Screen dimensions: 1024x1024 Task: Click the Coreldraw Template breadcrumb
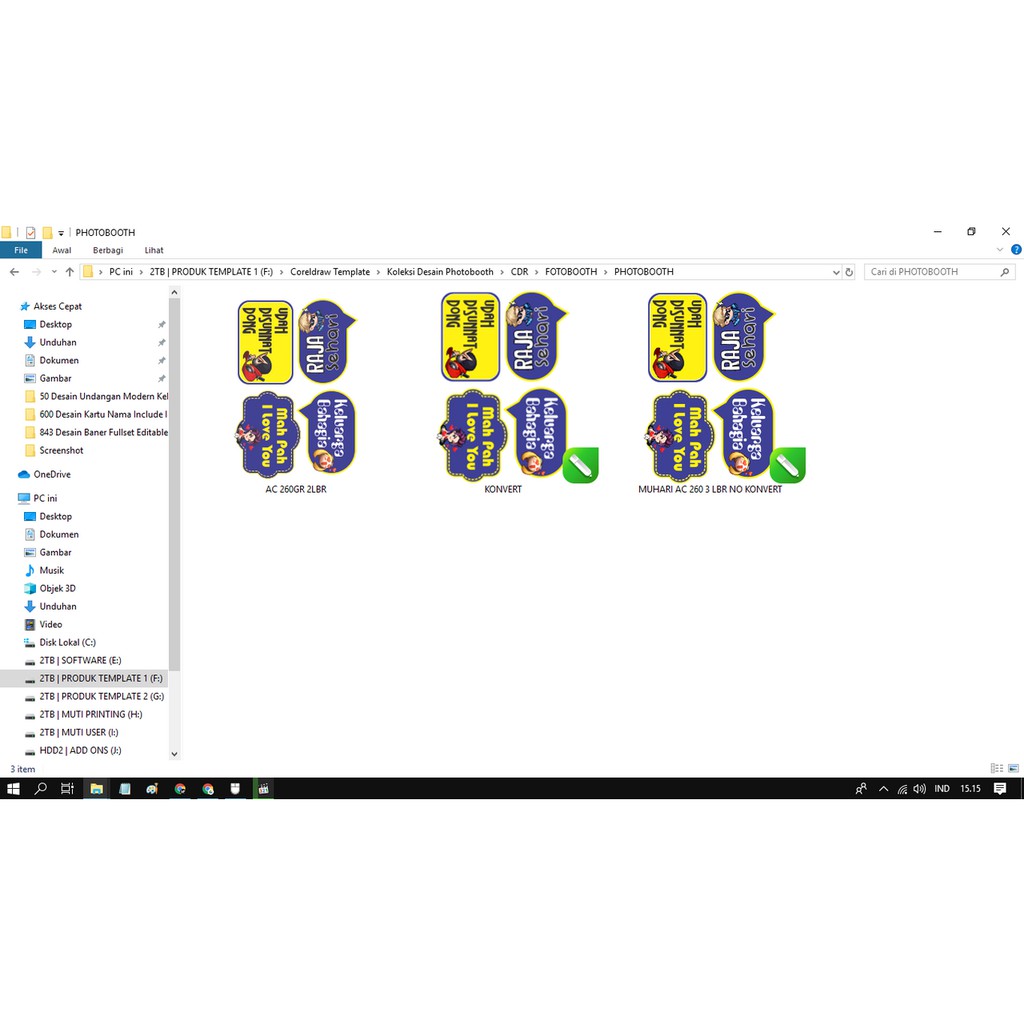point(330,272)
